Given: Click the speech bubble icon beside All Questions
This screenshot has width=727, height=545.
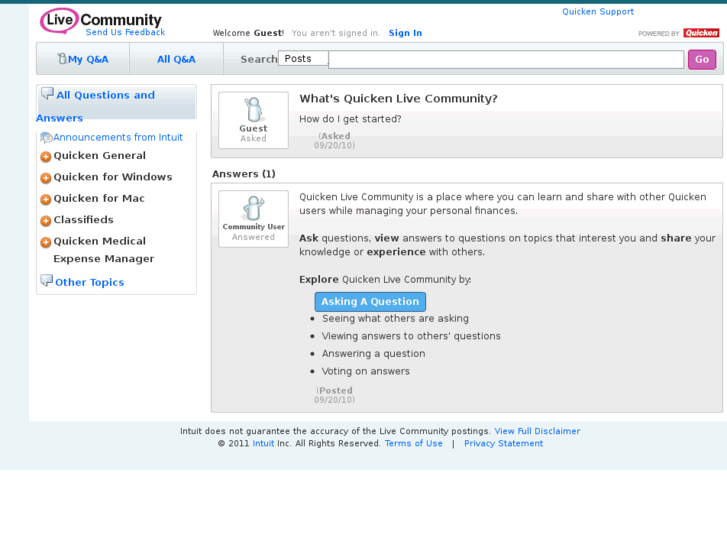Looking at the screenshot, I should [47, 94].
